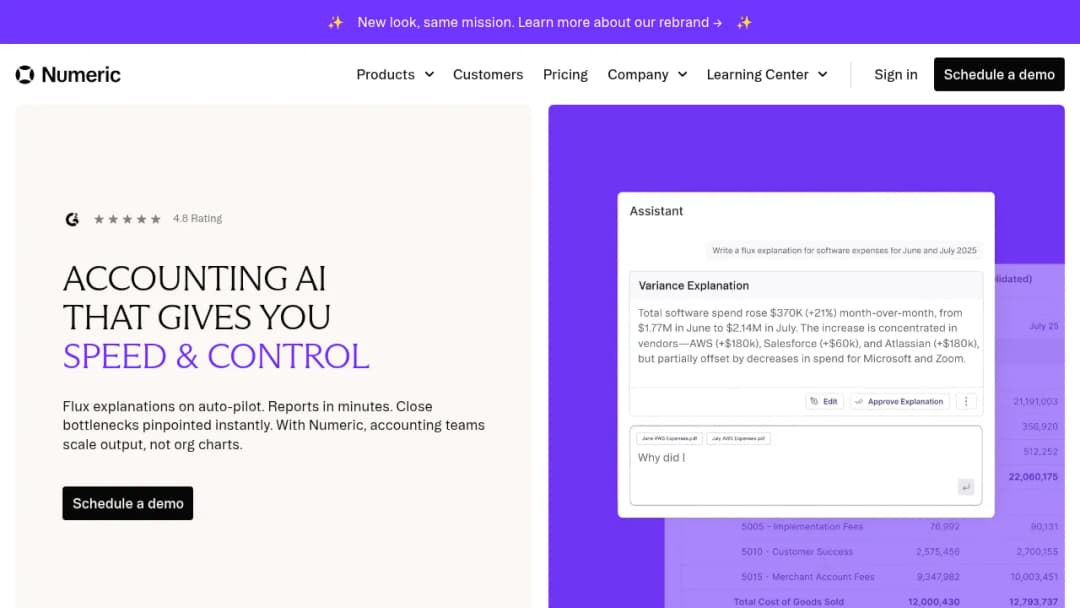1080x608 pixels.
Task: Click the Sign in link
Action: (x=895, y=74)
